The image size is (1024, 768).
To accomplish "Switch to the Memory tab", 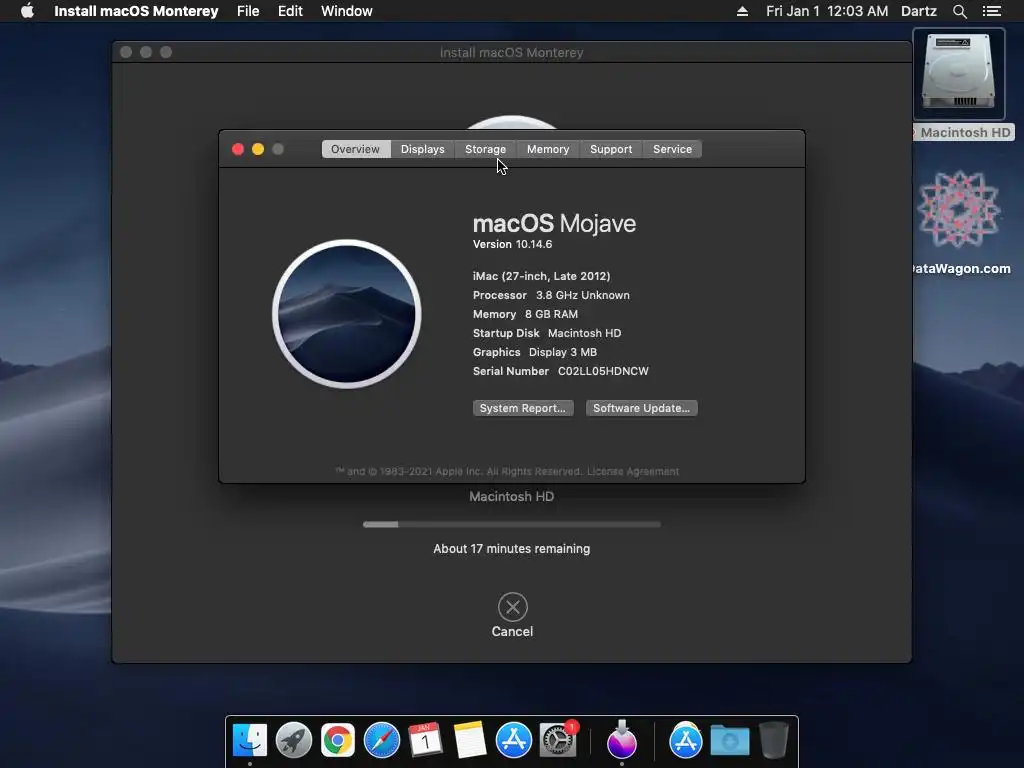I will (548, 149).
